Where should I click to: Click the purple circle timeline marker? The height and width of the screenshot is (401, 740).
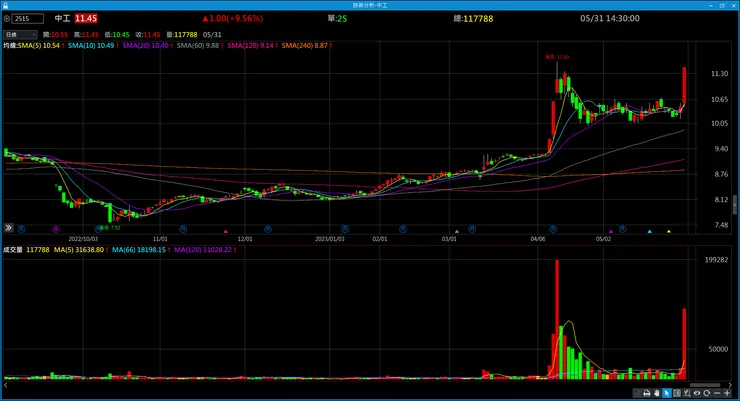[56, 229]
